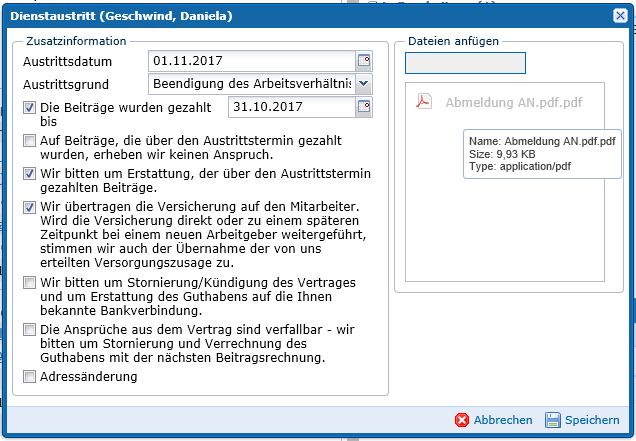Tick the Adressänderung checkbox

coord(30,377)
